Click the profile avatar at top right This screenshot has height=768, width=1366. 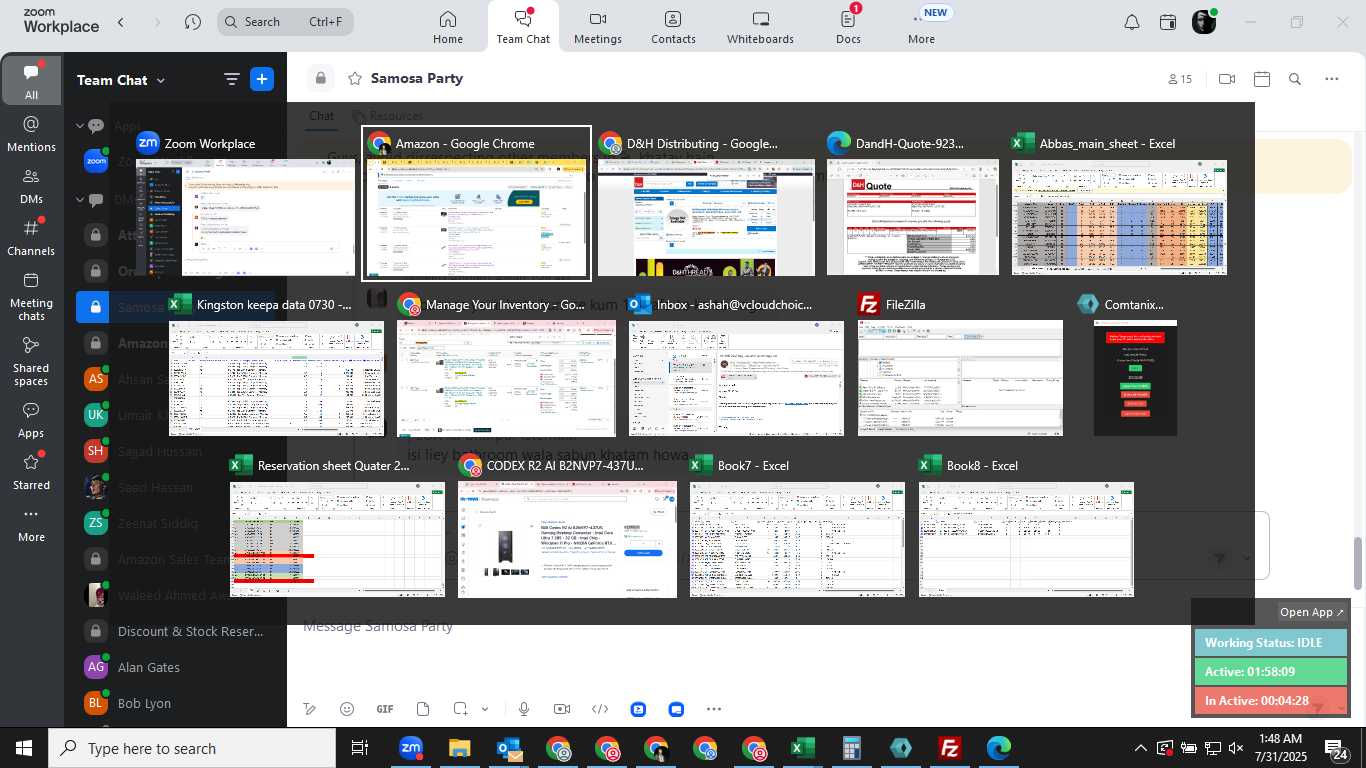pos(1204,22)
